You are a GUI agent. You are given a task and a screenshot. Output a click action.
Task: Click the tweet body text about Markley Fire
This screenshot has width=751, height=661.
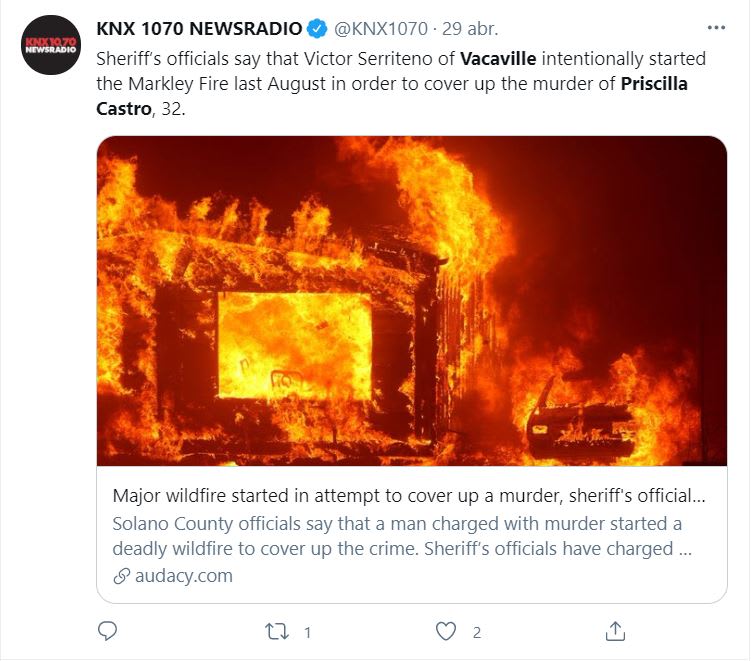pyautogui.click(x=401, y=84)
